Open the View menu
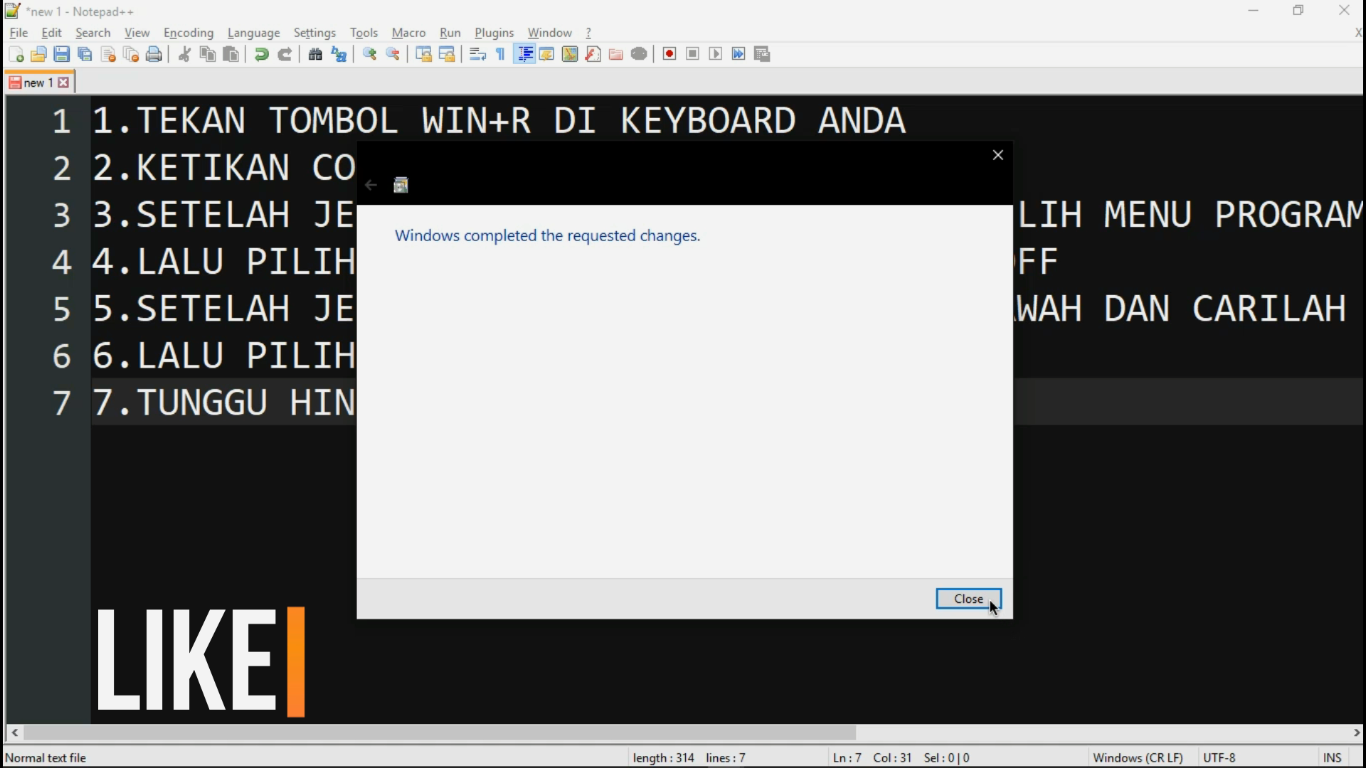 pos(137,33)
